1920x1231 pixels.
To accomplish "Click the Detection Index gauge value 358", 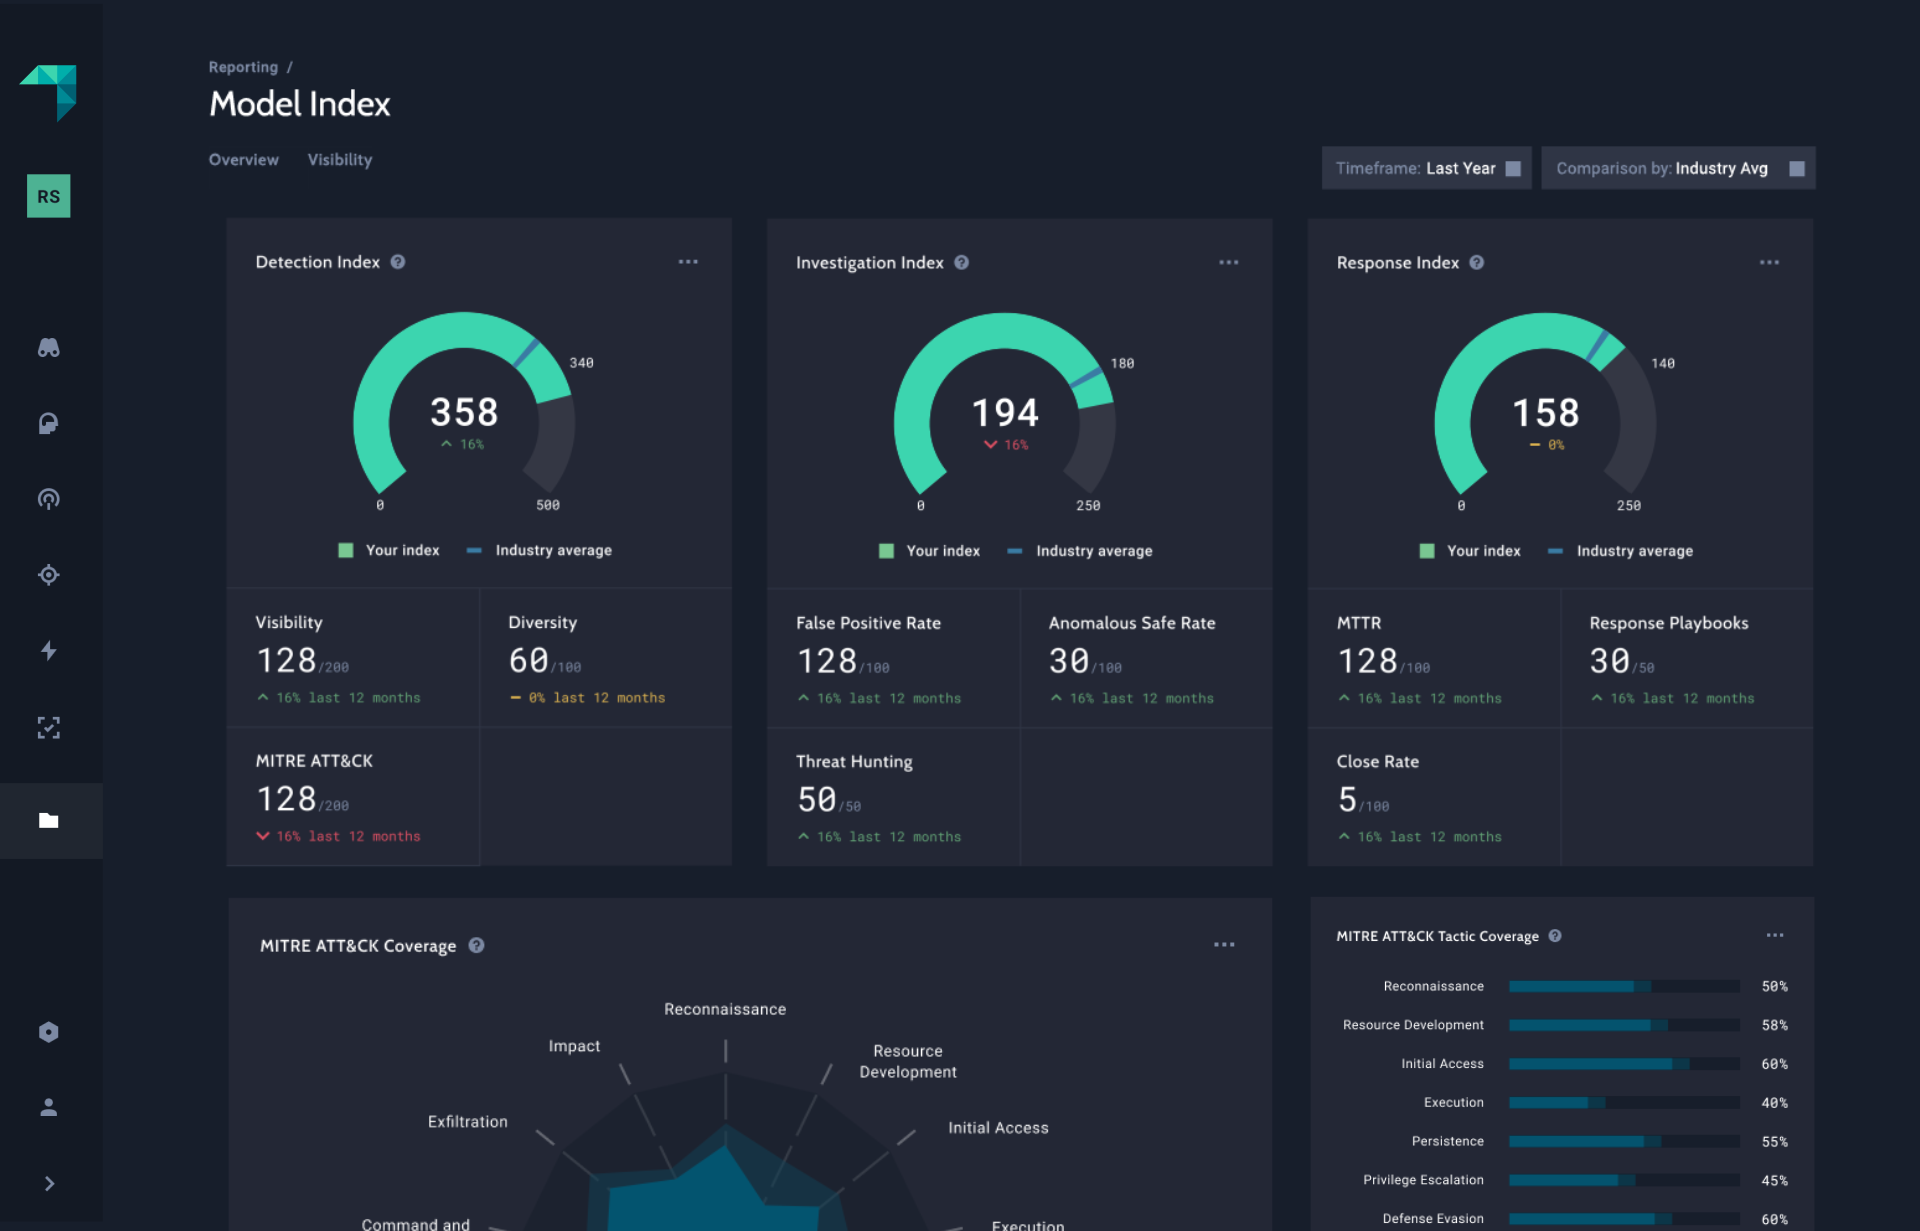I will (x=464, y=412).
